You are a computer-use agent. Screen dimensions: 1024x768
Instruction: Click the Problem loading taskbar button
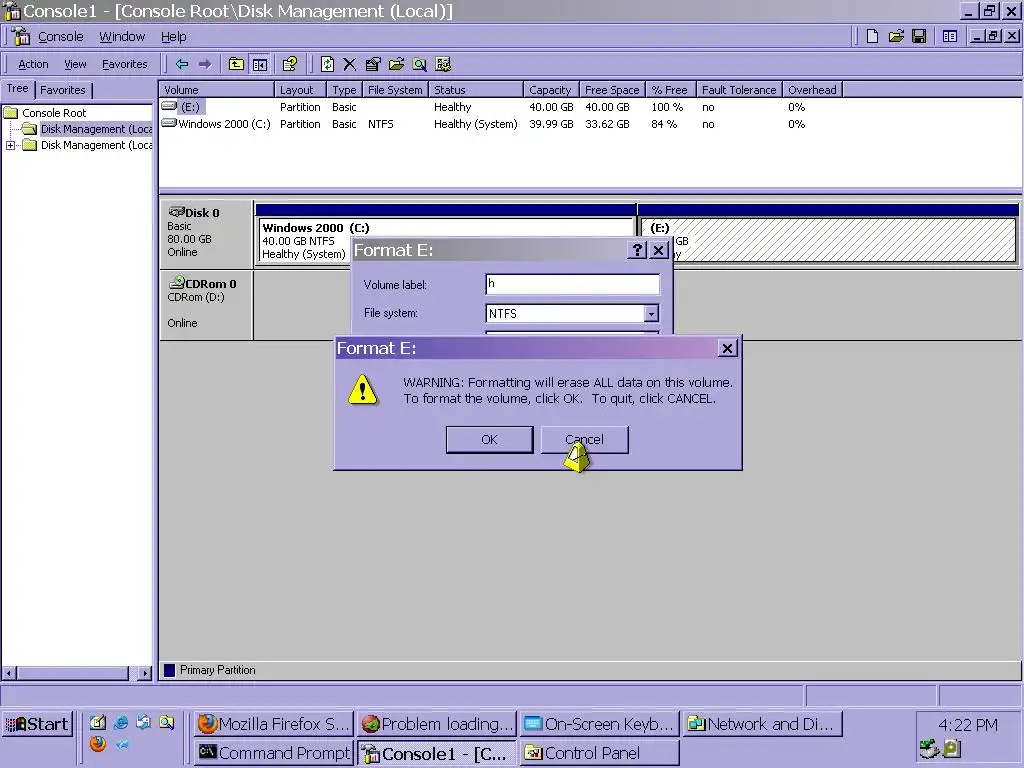tap(437, 724)
